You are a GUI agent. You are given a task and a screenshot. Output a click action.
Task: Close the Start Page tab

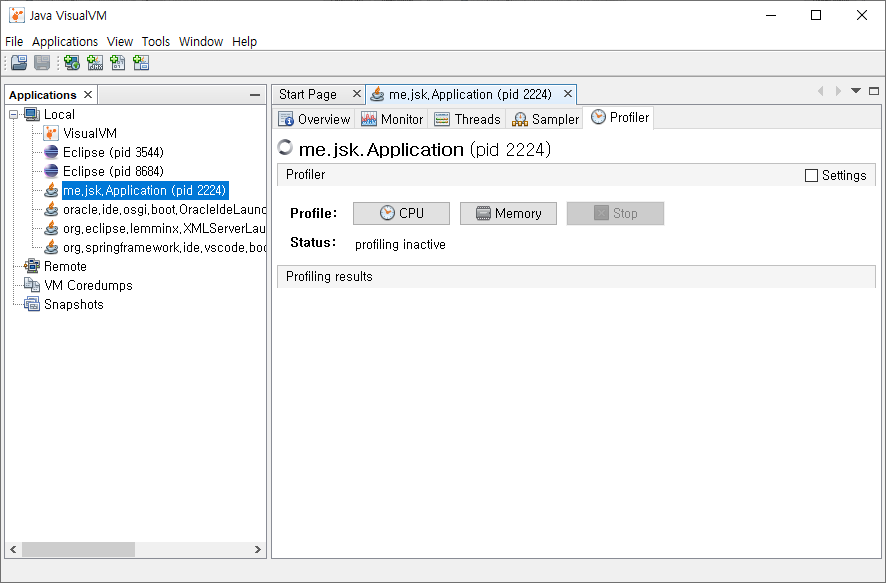coord(357,94)
